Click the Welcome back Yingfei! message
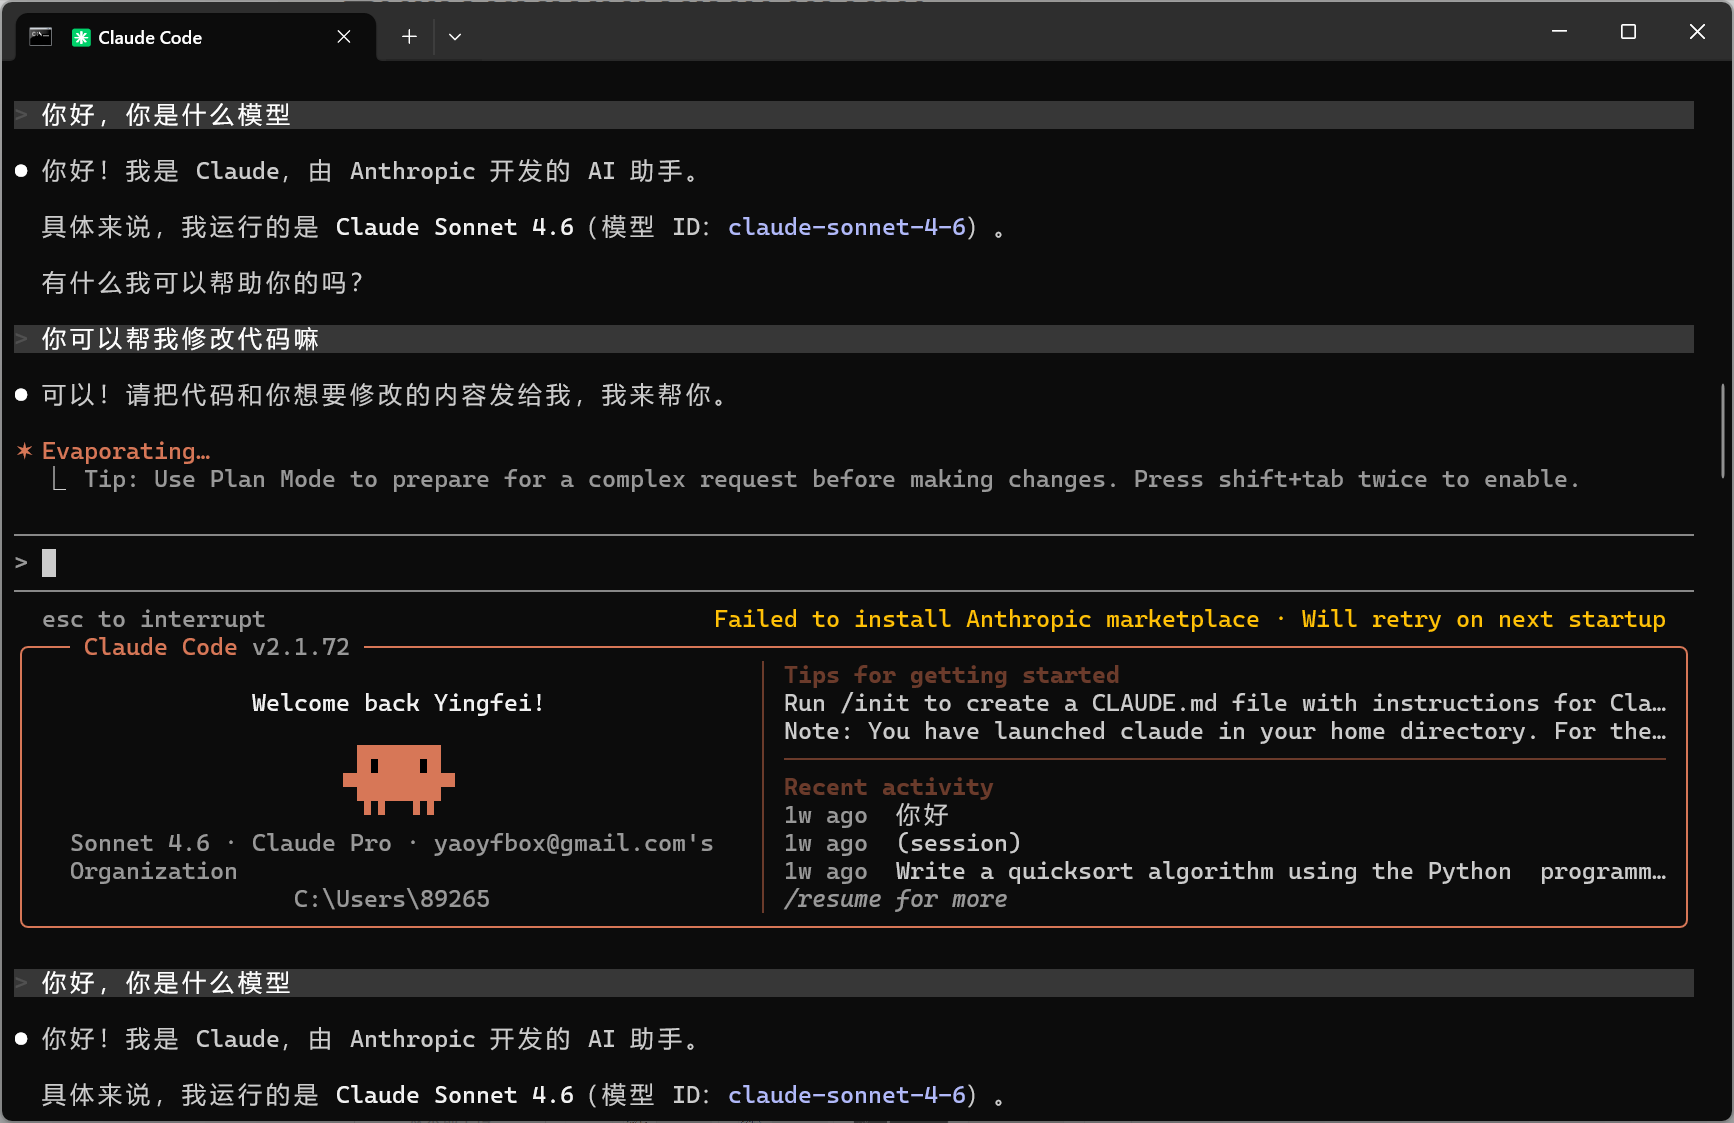 point(398,703)
